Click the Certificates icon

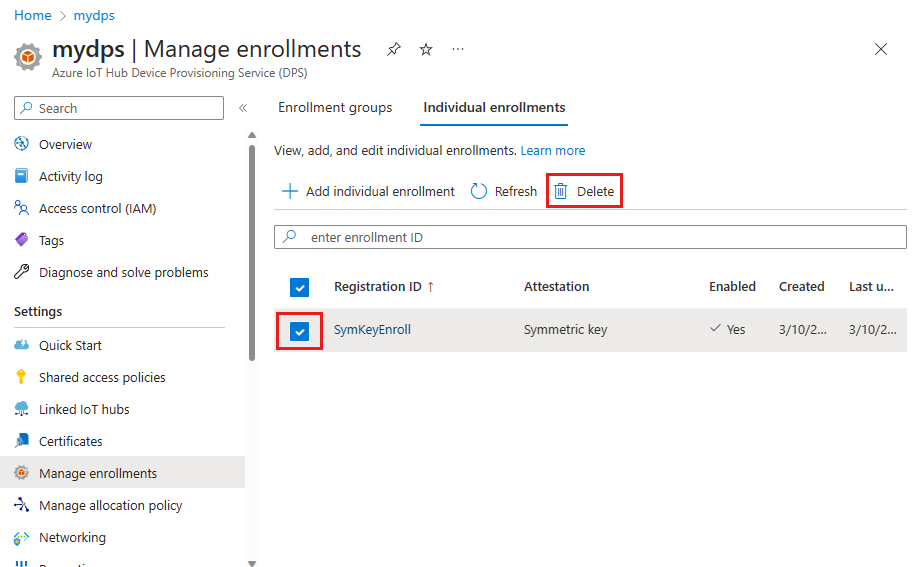tap(22, 441)
